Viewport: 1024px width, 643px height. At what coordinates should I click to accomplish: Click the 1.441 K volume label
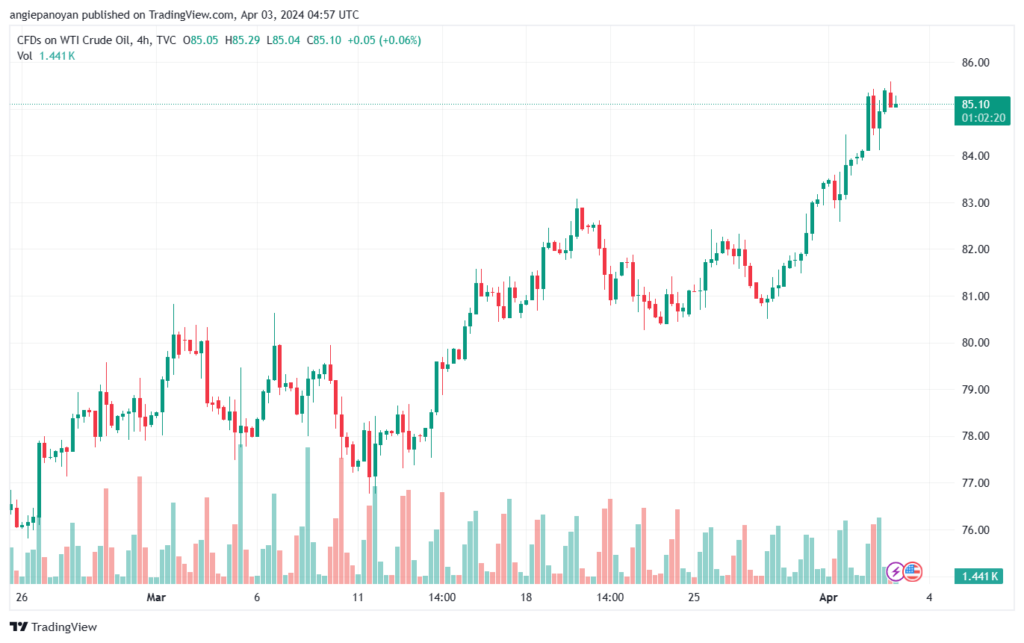(x=978, y=576)
